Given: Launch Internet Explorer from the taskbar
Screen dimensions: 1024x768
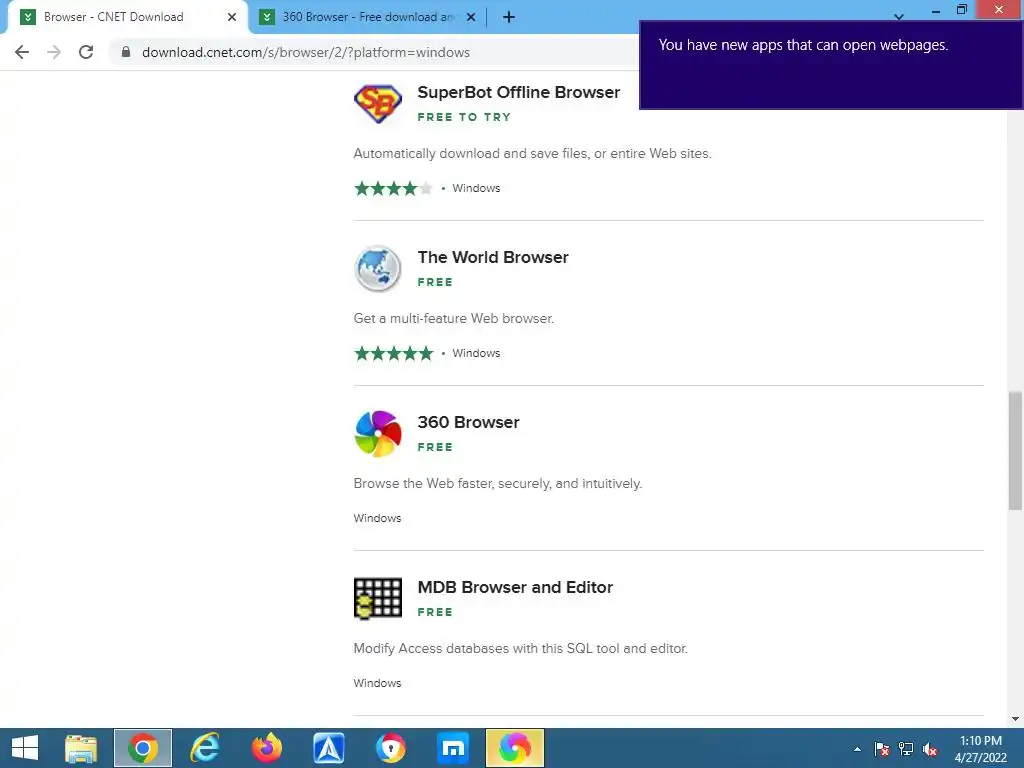Looking at the screenshot, I should pos(204,748).
